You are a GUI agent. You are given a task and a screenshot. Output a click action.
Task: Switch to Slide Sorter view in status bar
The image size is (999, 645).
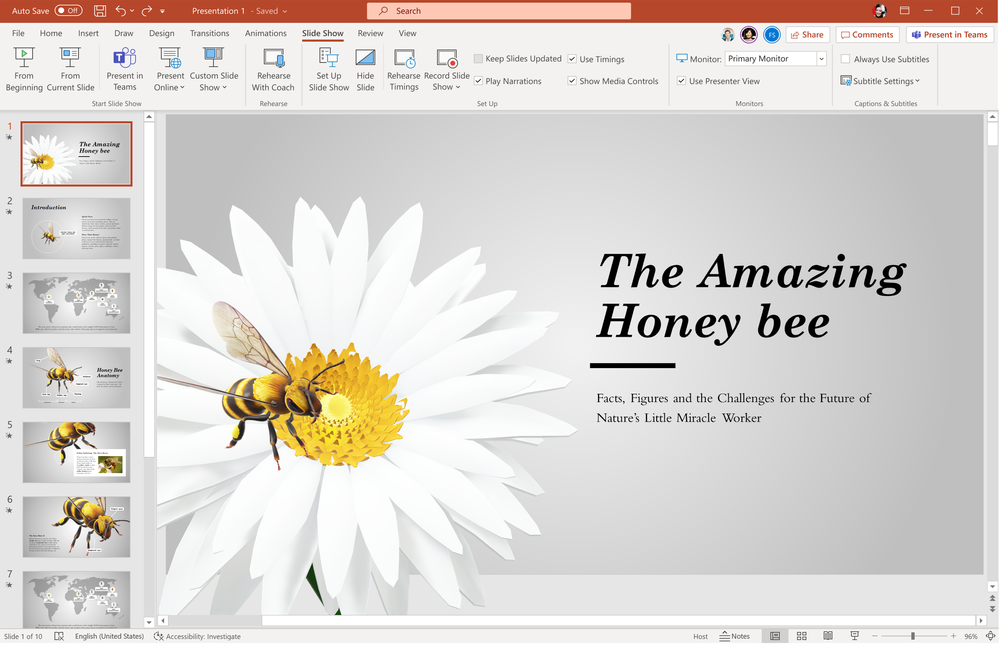coord(801,636)
